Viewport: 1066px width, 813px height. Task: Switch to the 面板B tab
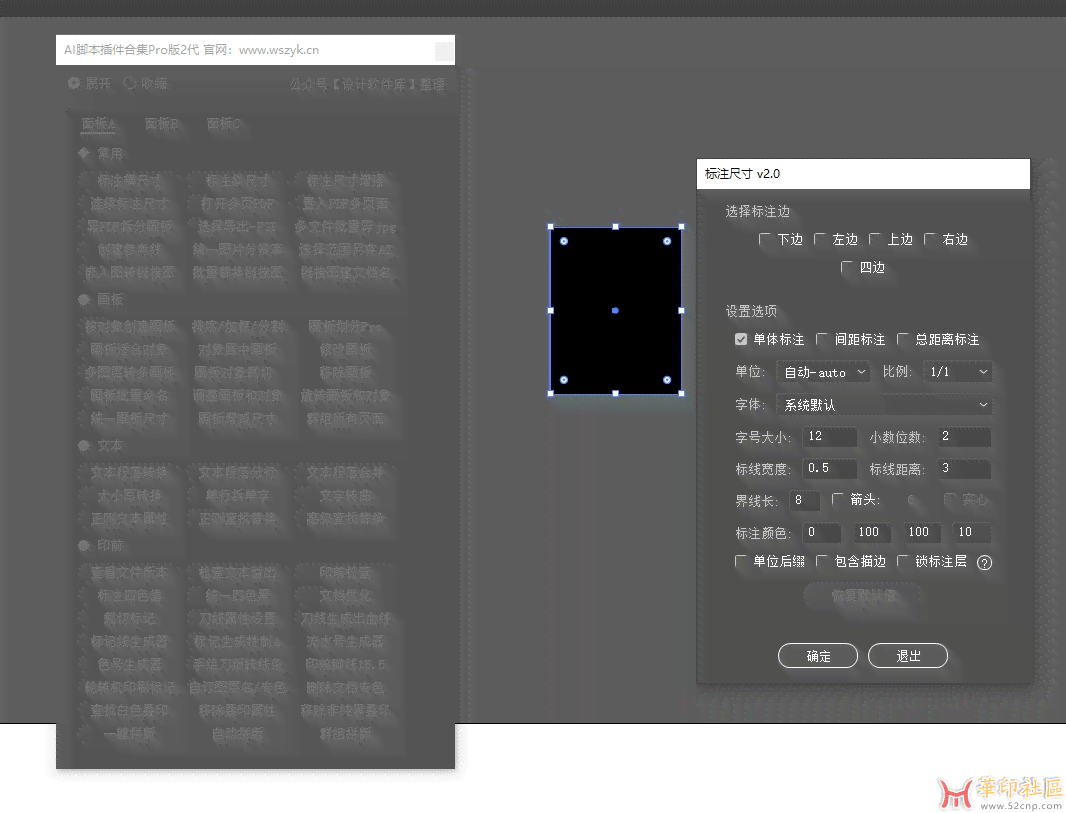pyautogui.click(x=162, y=124)
